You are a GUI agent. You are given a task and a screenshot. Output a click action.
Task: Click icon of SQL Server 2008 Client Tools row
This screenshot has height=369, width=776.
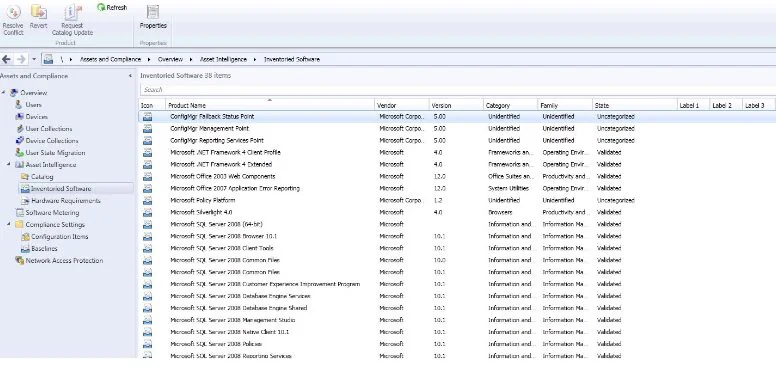pos(147,248)
